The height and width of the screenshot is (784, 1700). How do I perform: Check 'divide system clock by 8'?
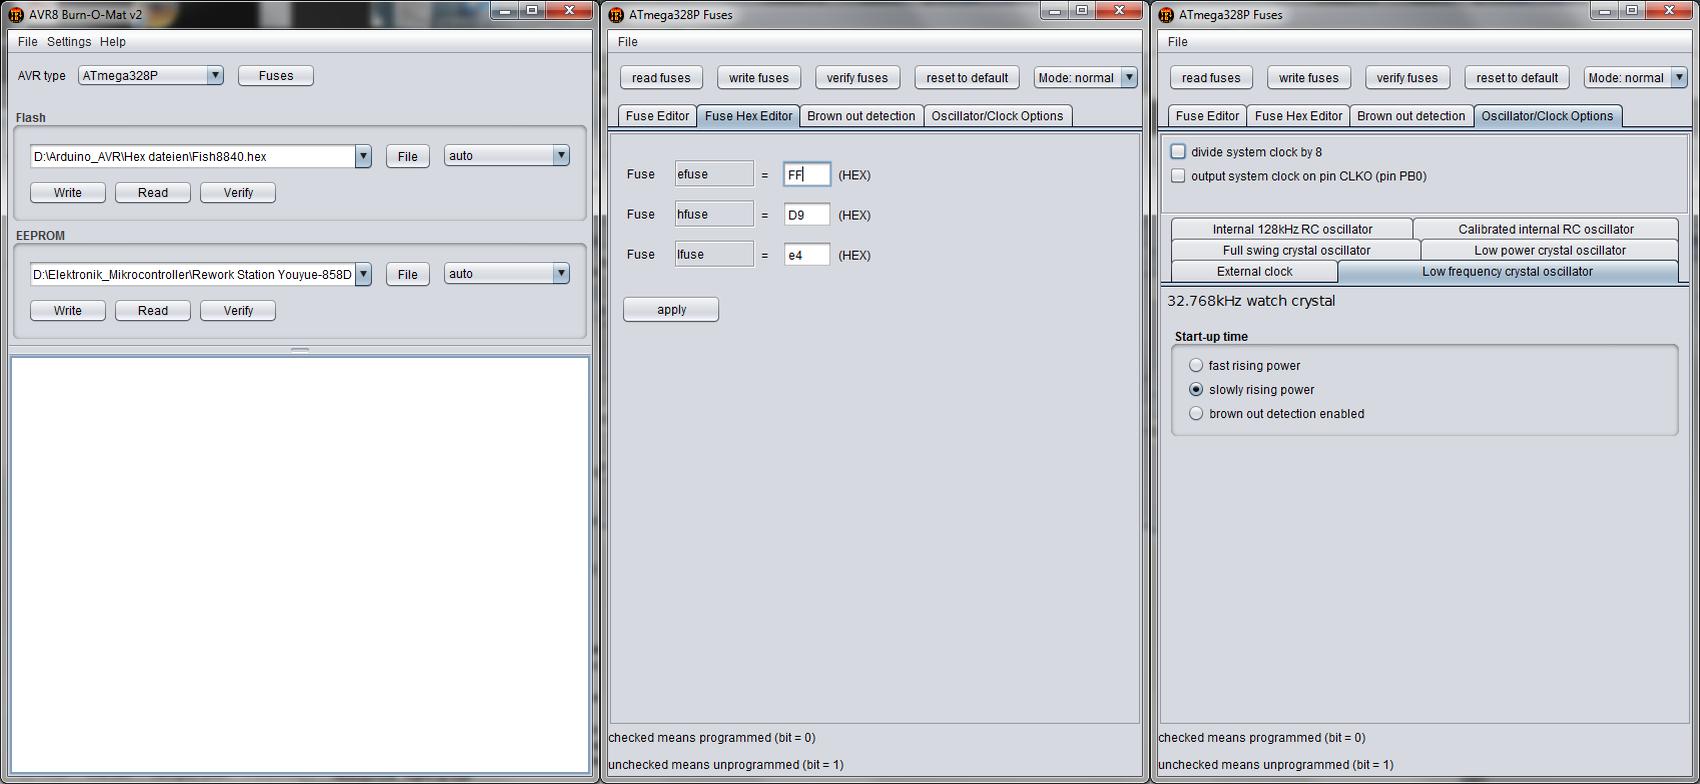(1178, 151)
